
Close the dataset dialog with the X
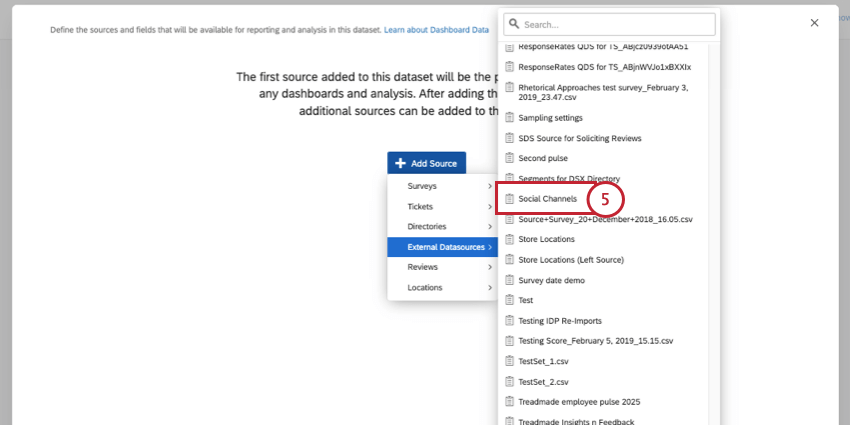pyautogui.click(x=814, y=23)
